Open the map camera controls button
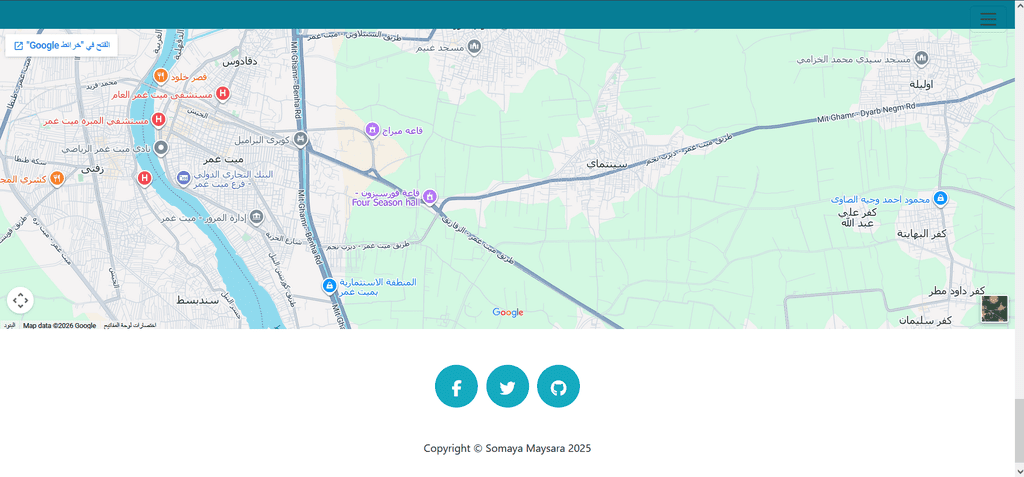Viewport: 1024px width, 477px height. (x=20, y=301)
